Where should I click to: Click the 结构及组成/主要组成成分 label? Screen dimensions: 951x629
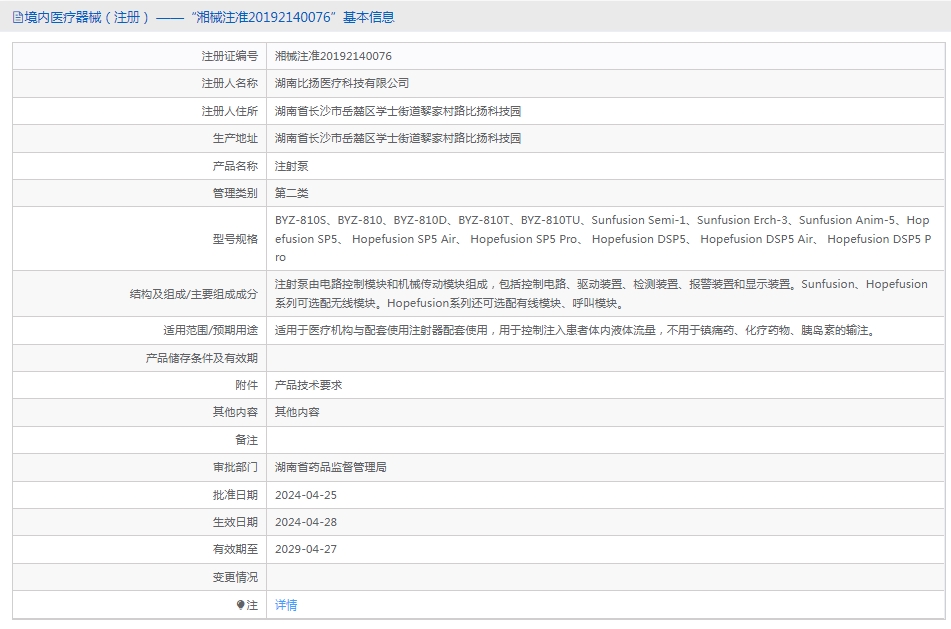click(x=193, y=294)
